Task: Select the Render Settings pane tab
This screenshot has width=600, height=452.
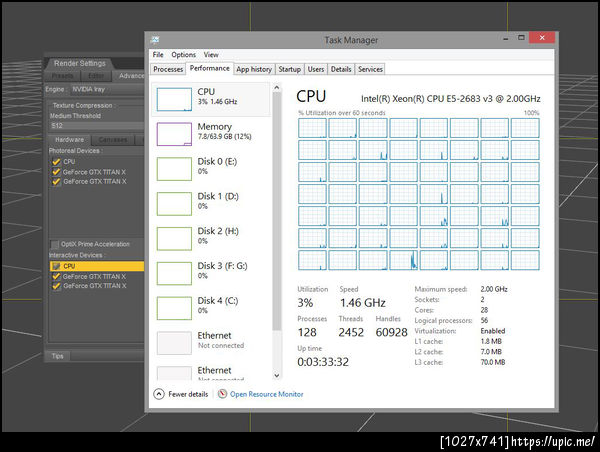Action: point(79,63)
